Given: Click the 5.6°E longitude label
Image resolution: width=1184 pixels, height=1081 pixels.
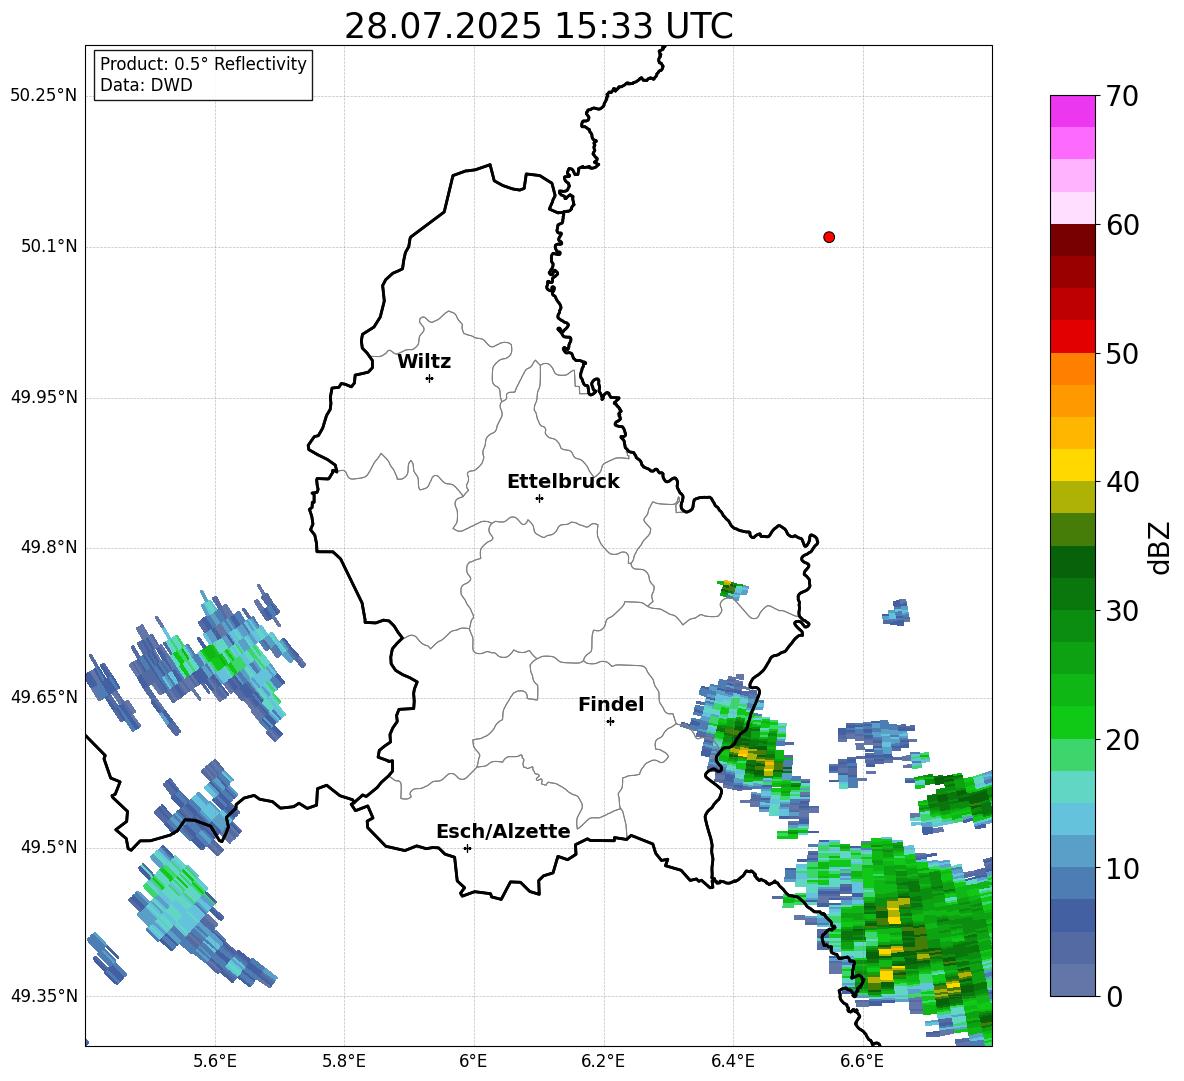Looking at the screenshot, I should (x=215, y=1061).
